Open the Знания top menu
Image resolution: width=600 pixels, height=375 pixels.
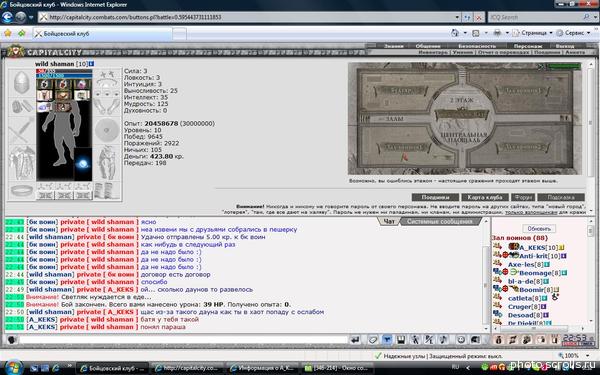click(x=393, y=46)
